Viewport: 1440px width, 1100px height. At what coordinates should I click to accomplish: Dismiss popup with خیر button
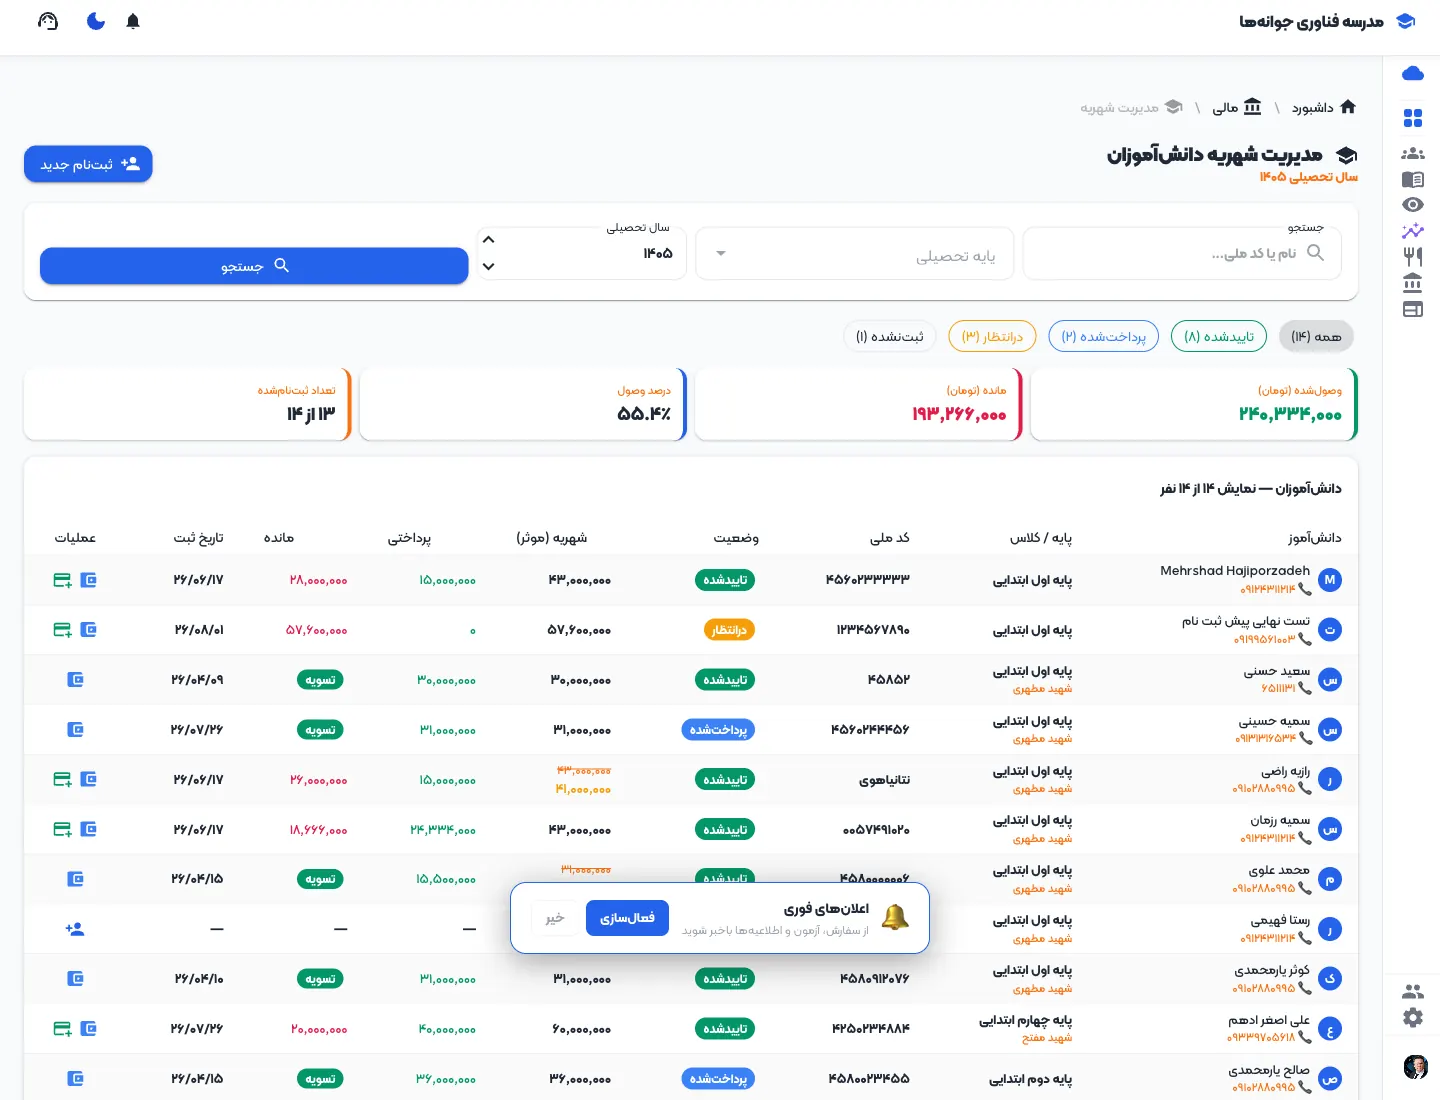click(x=555, y=918)
